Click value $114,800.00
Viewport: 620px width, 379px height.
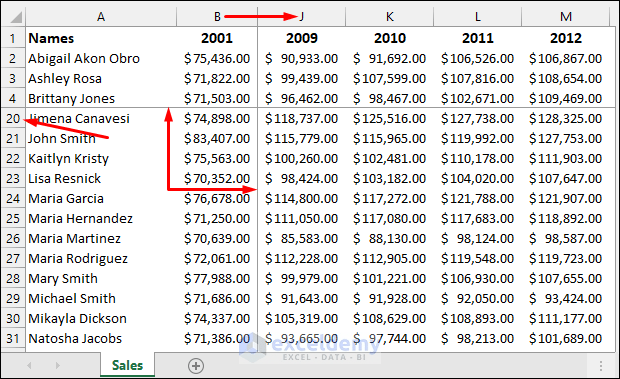click(x=301, y=198)
